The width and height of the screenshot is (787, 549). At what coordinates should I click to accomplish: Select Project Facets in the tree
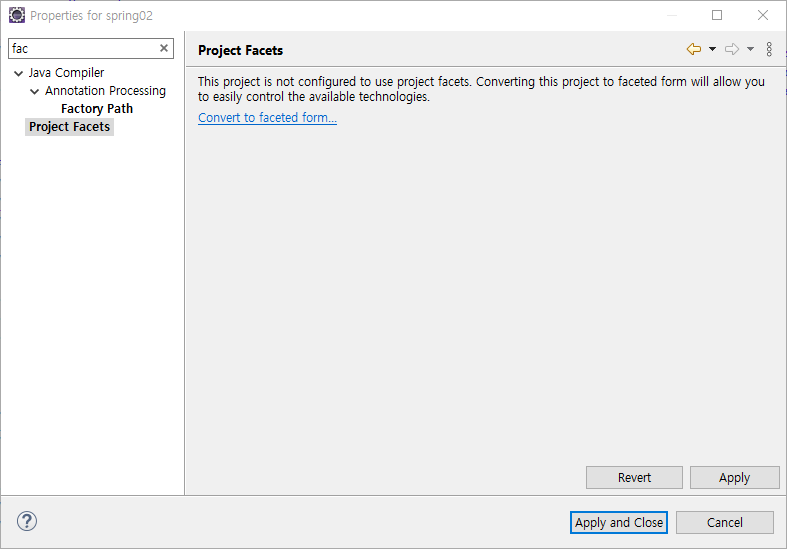click(69, 127)
